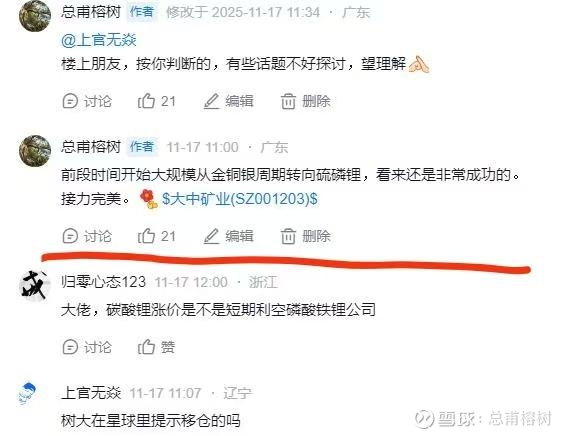Edit the comment about 大中矿业
This screenshot has width=568, height=436.
pos(228,236)
